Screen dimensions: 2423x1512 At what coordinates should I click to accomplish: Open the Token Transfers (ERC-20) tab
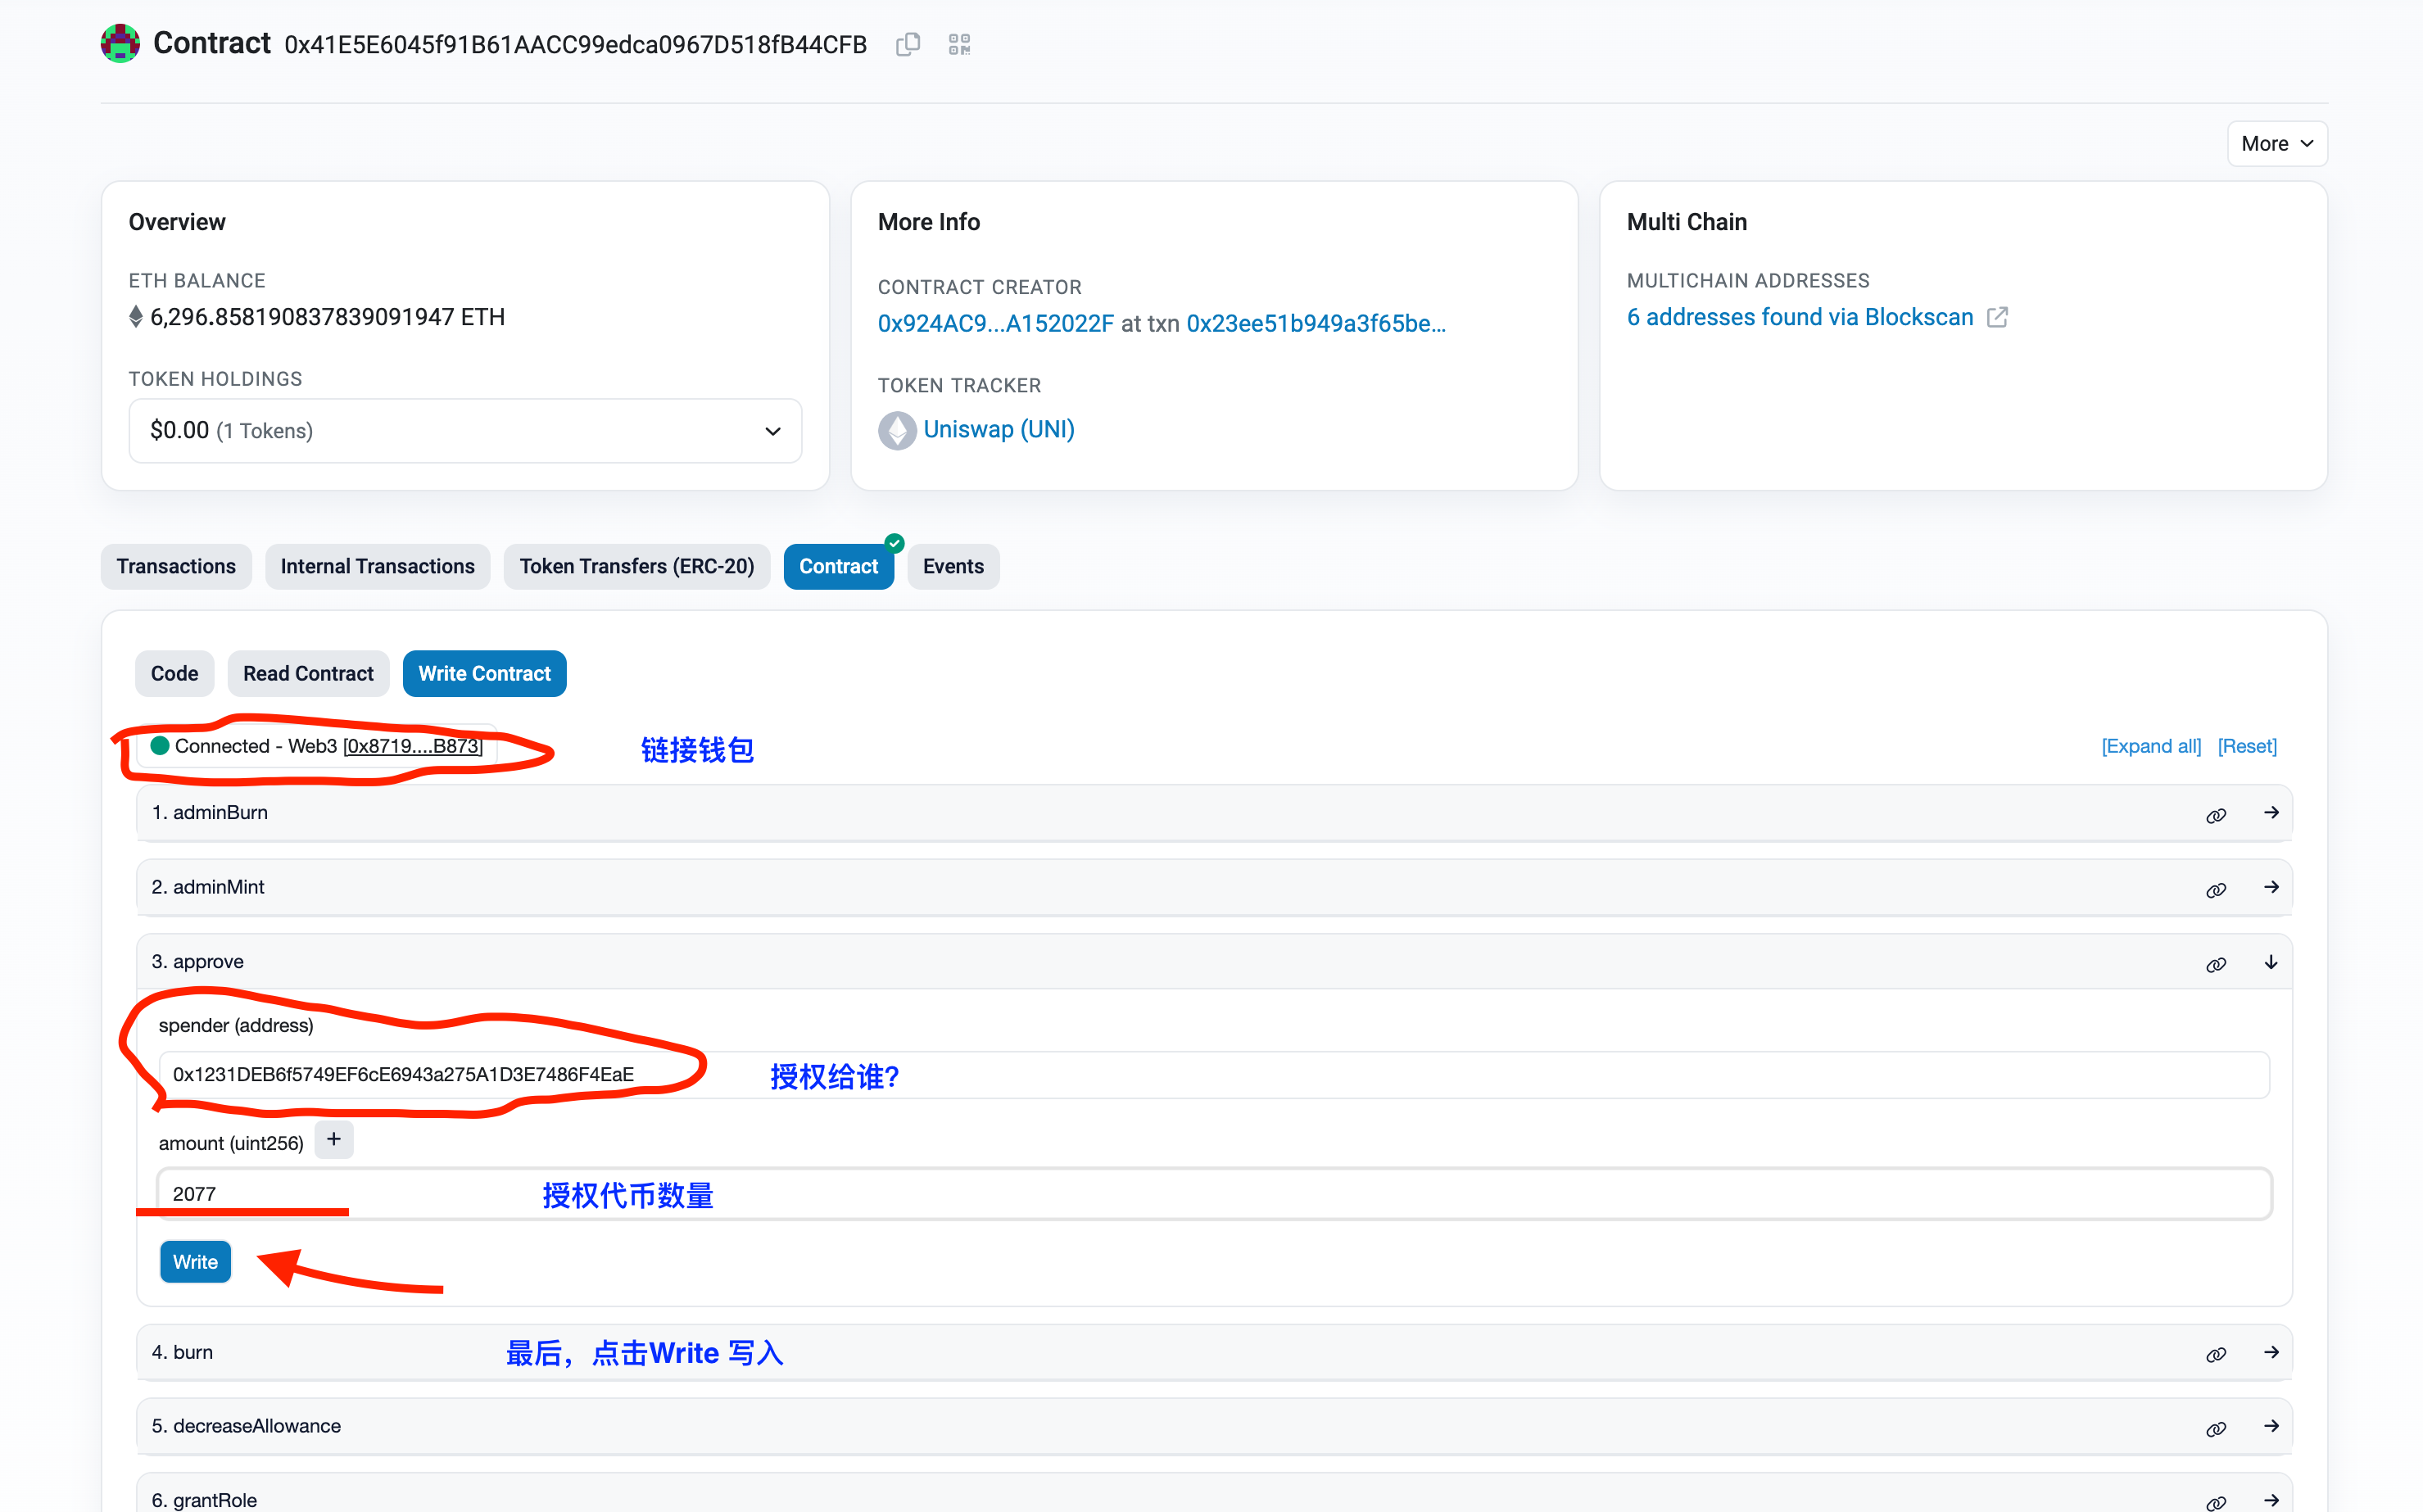pos(636,566)
